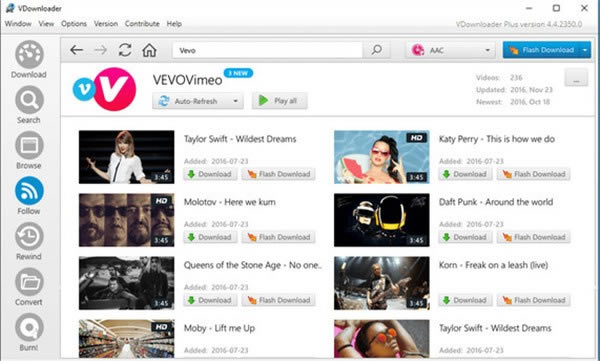The width and height of the screenshot is (600, 361).
Task: Go to home with house icon
Action: (x=149, y=50)
